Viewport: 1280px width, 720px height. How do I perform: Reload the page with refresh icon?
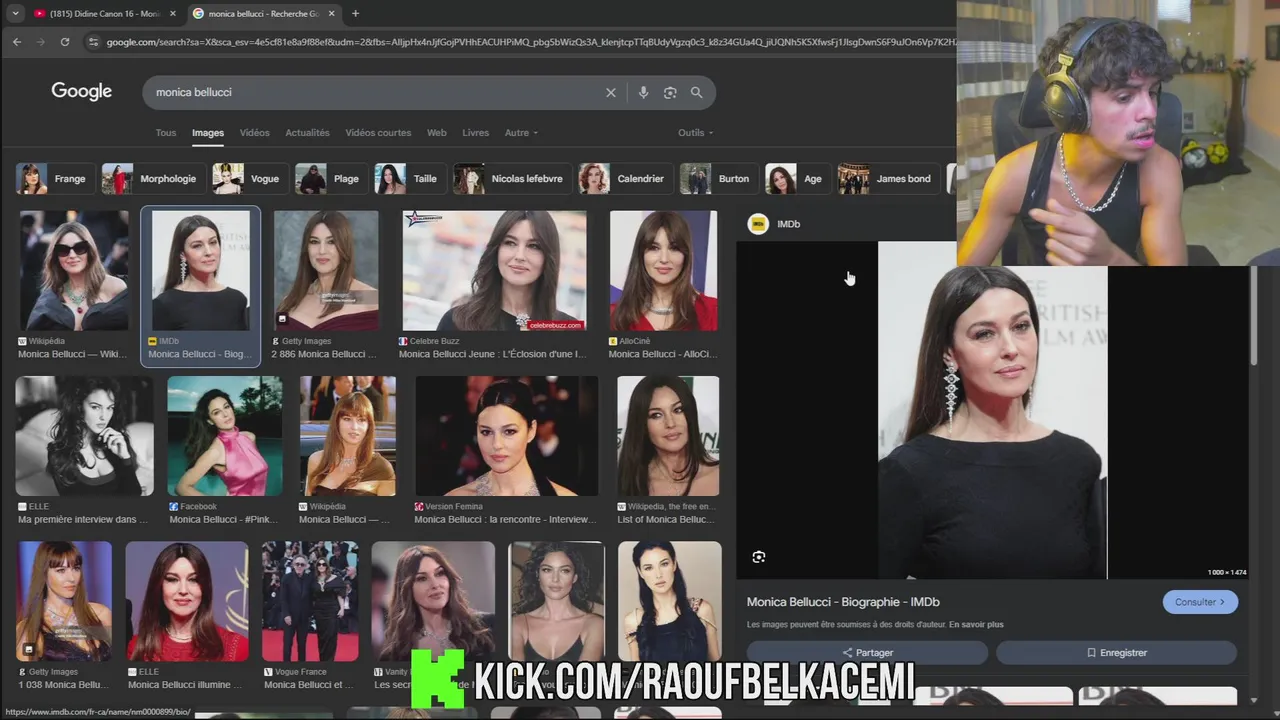65,42
